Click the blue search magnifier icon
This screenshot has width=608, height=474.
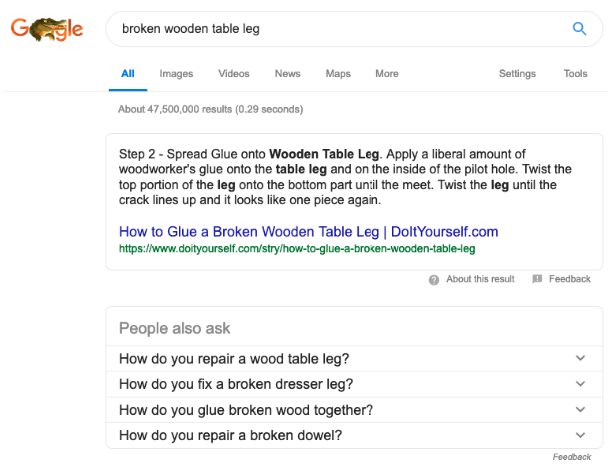tap(579, 29)
